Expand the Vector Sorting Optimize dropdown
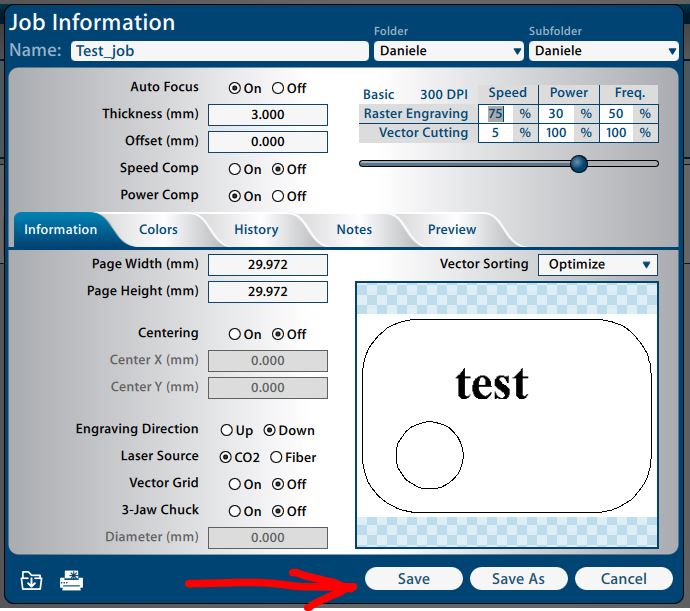Viewport: 690px width, 611px height. pos(597,265)
